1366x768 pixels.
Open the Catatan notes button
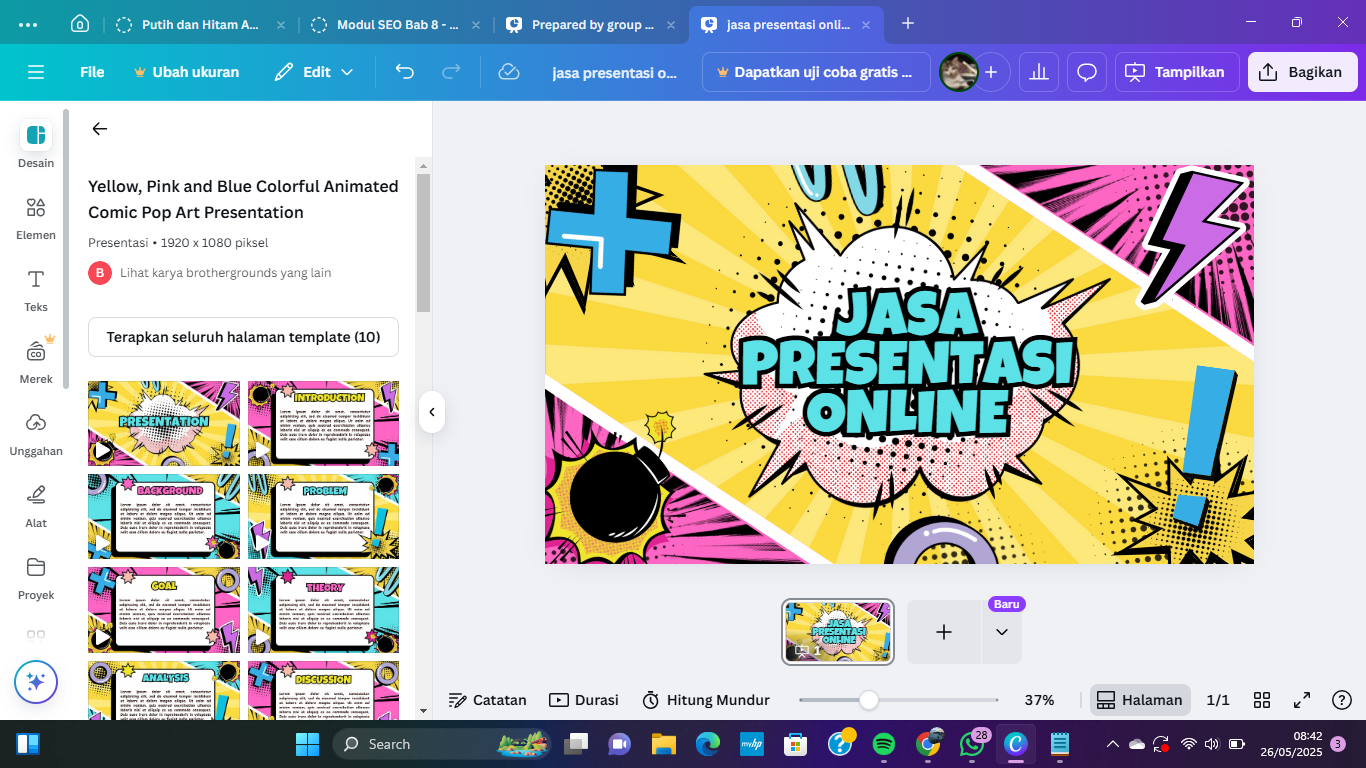coord(487,700)
